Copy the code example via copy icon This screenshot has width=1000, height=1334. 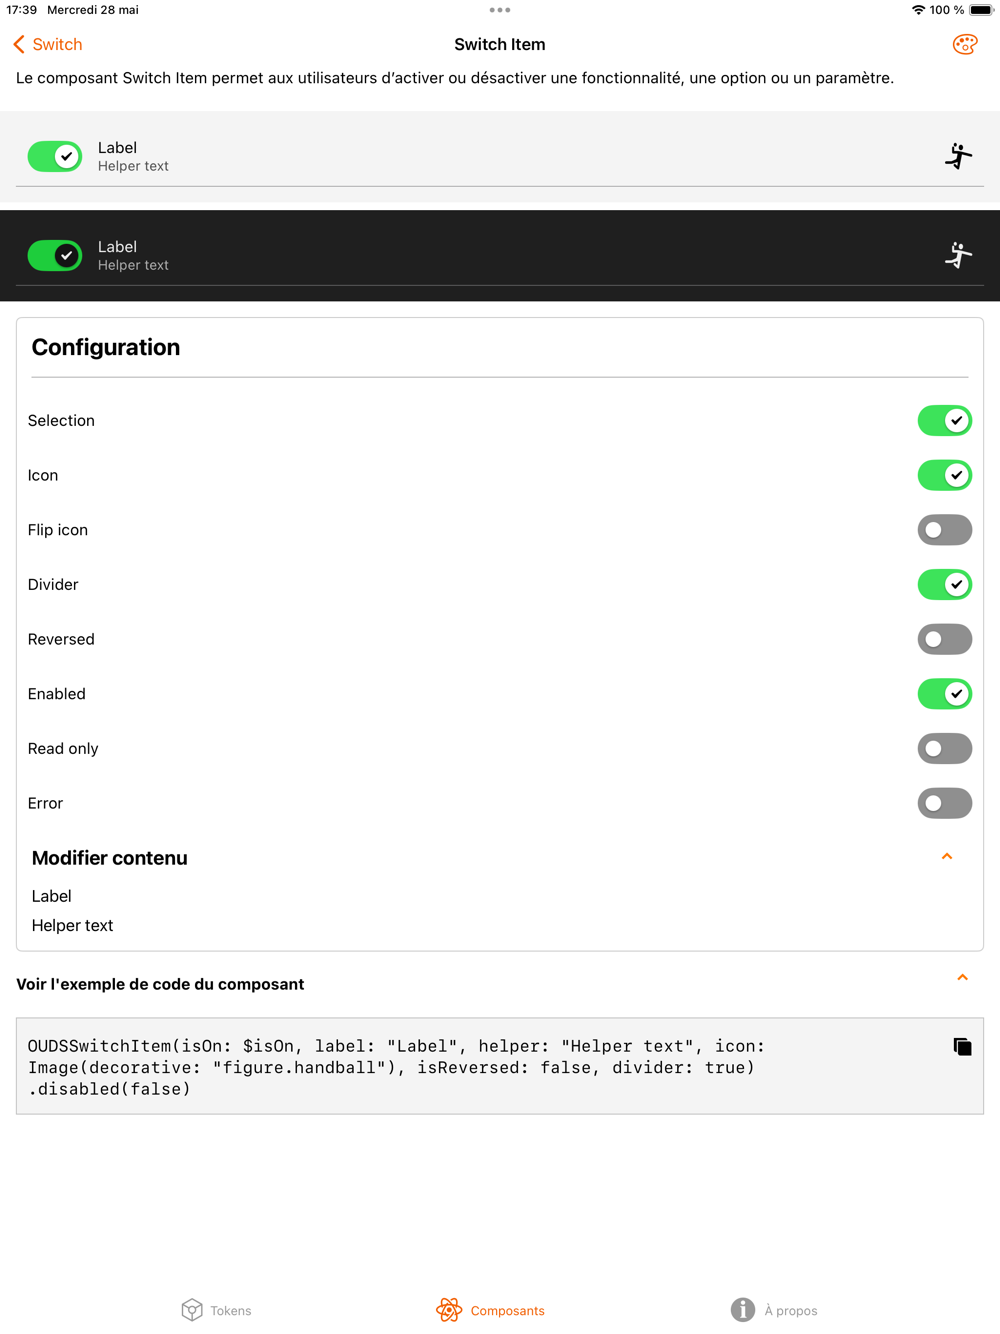(962, 1046)
